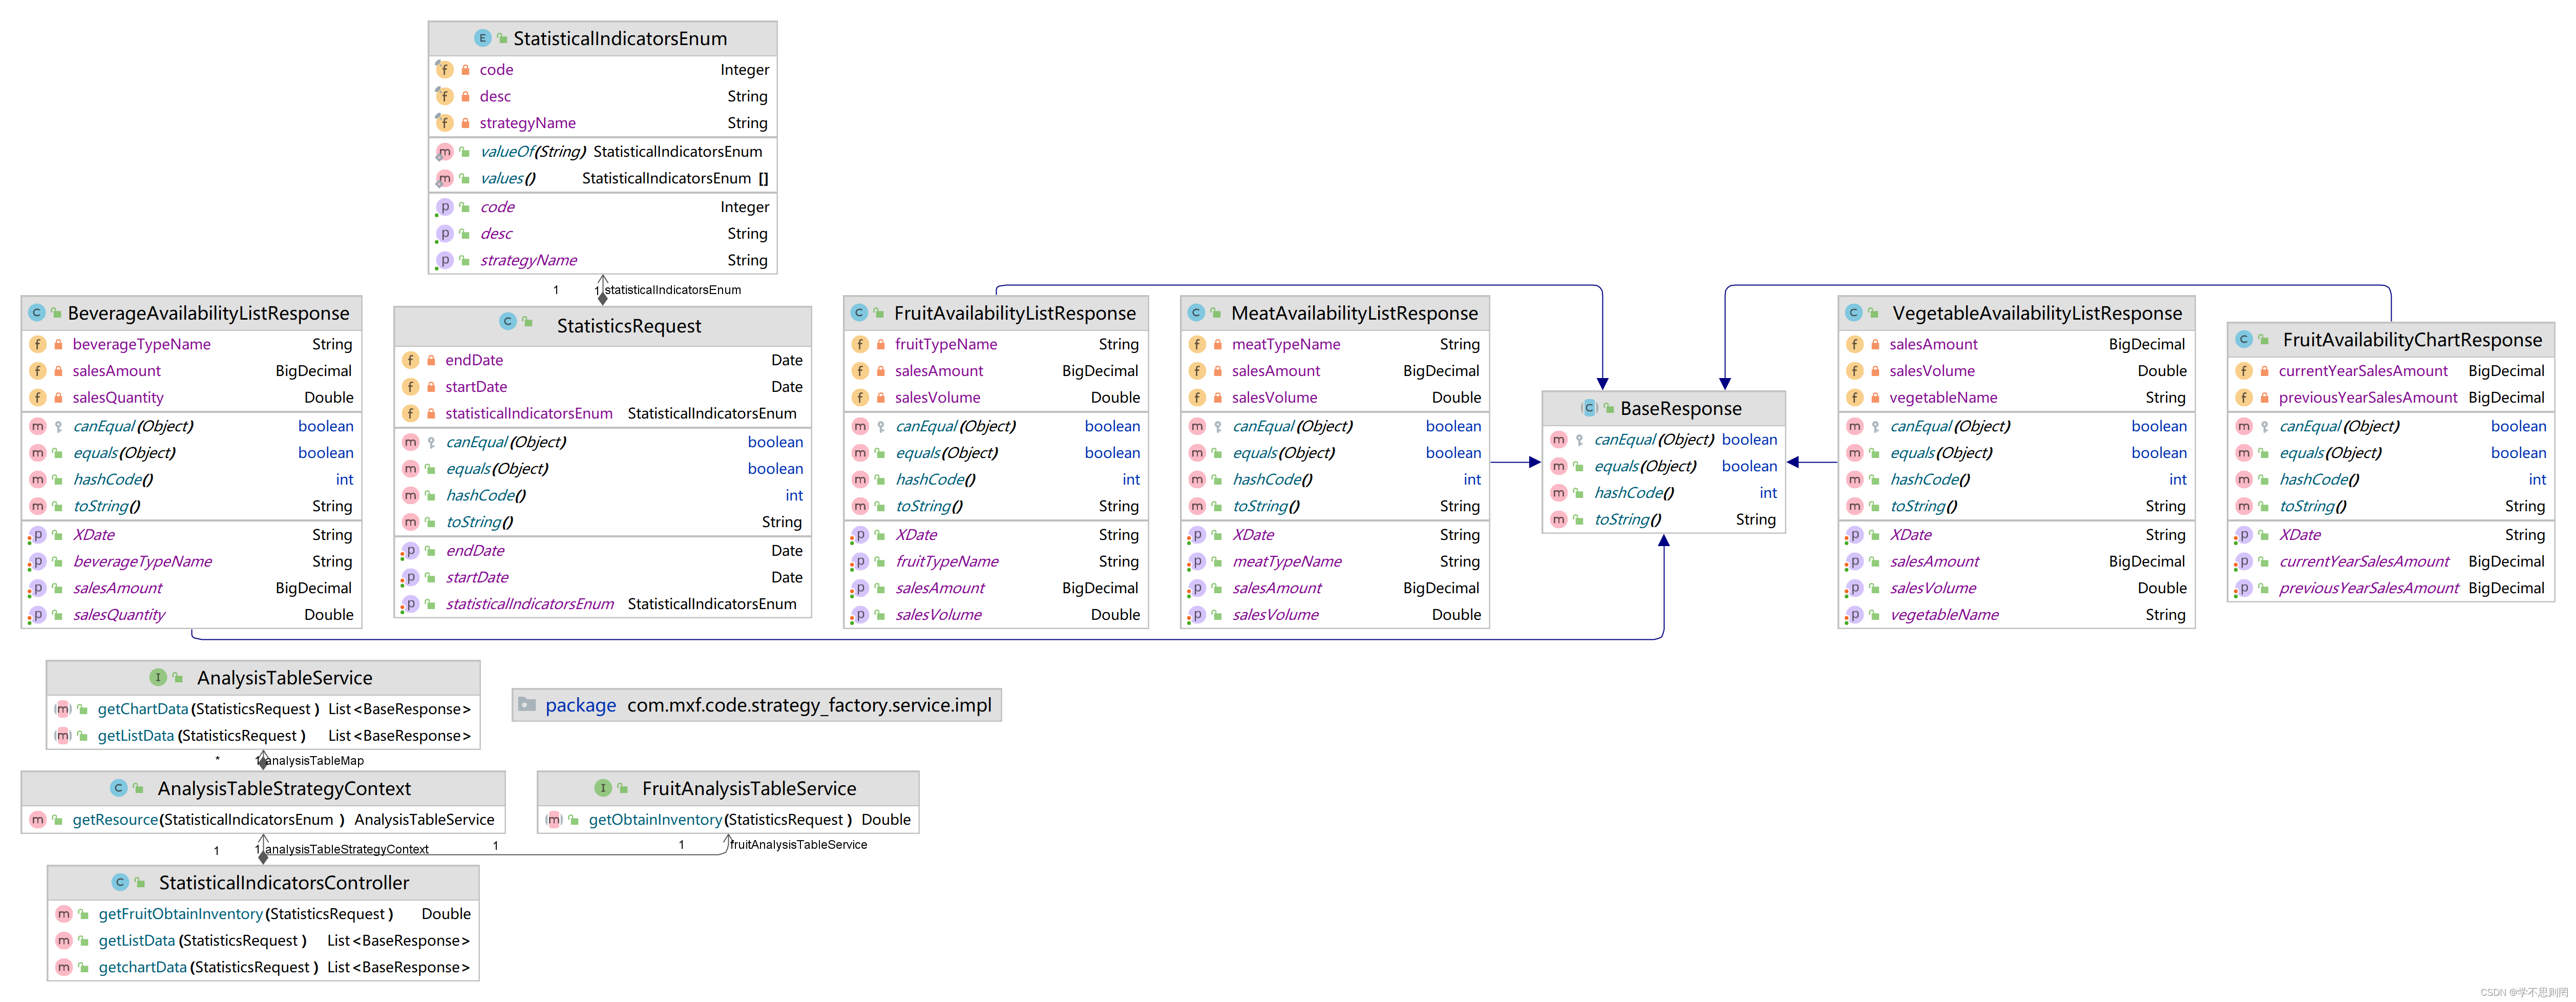
Task: Click the field icon beside endDate in StatisticsRequest
Action: (411, 360)
